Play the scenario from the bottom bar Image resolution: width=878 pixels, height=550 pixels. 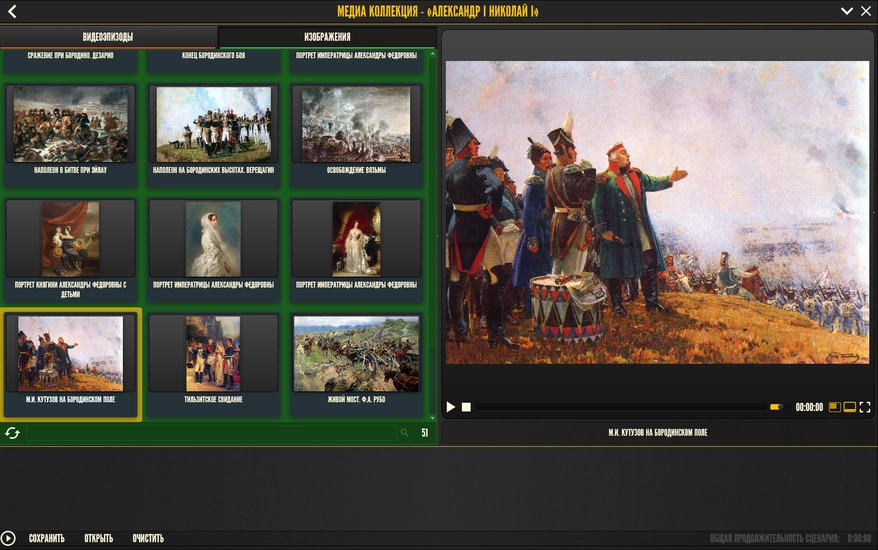click(x=9, y=538)
